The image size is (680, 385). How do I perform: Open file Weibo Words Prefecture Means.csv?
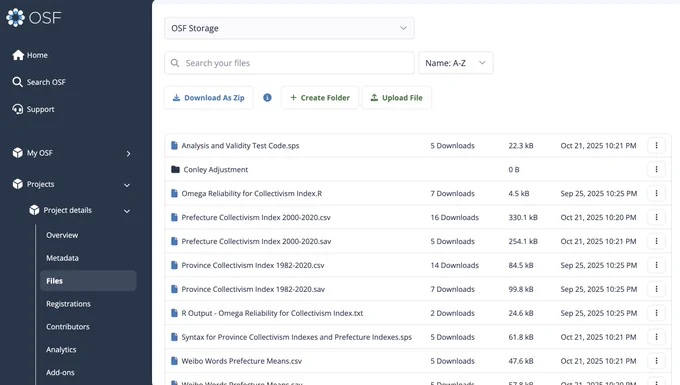242,361
